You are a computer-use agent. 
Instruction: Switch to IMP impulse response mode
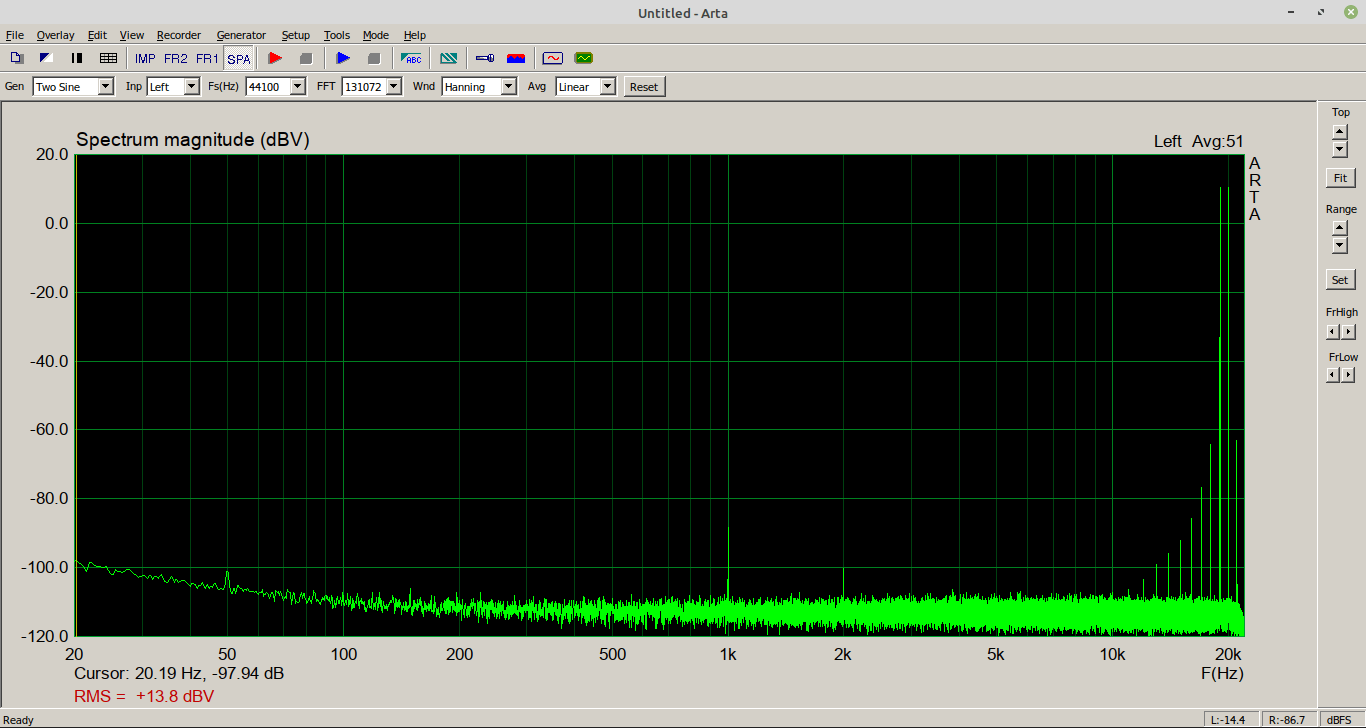145,58
